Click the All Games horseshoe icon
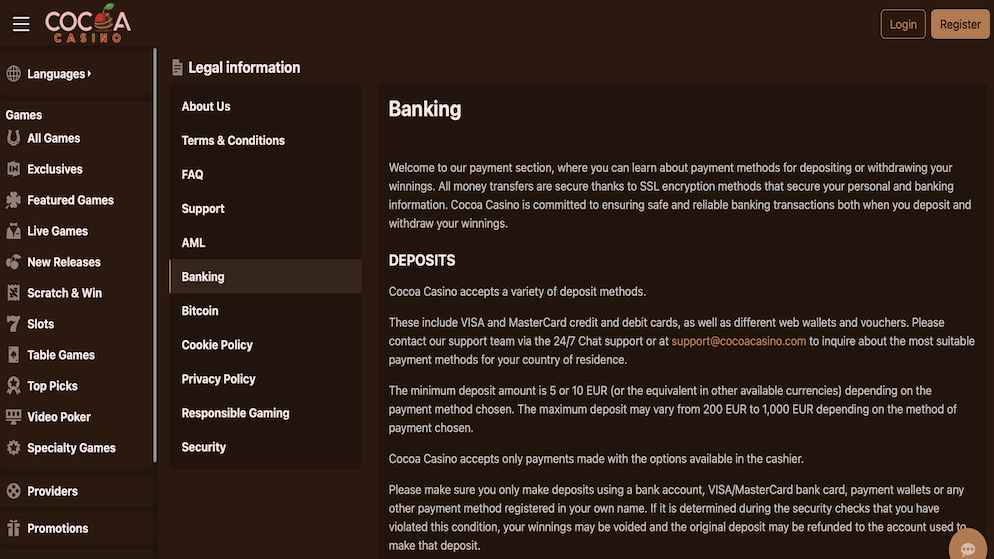The width and height of the screenshot is (994, 559). click(x=14, y=138)
